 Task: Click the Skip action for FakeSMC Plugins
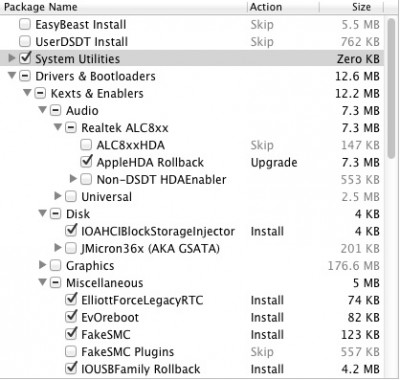[x=262, y=352]
